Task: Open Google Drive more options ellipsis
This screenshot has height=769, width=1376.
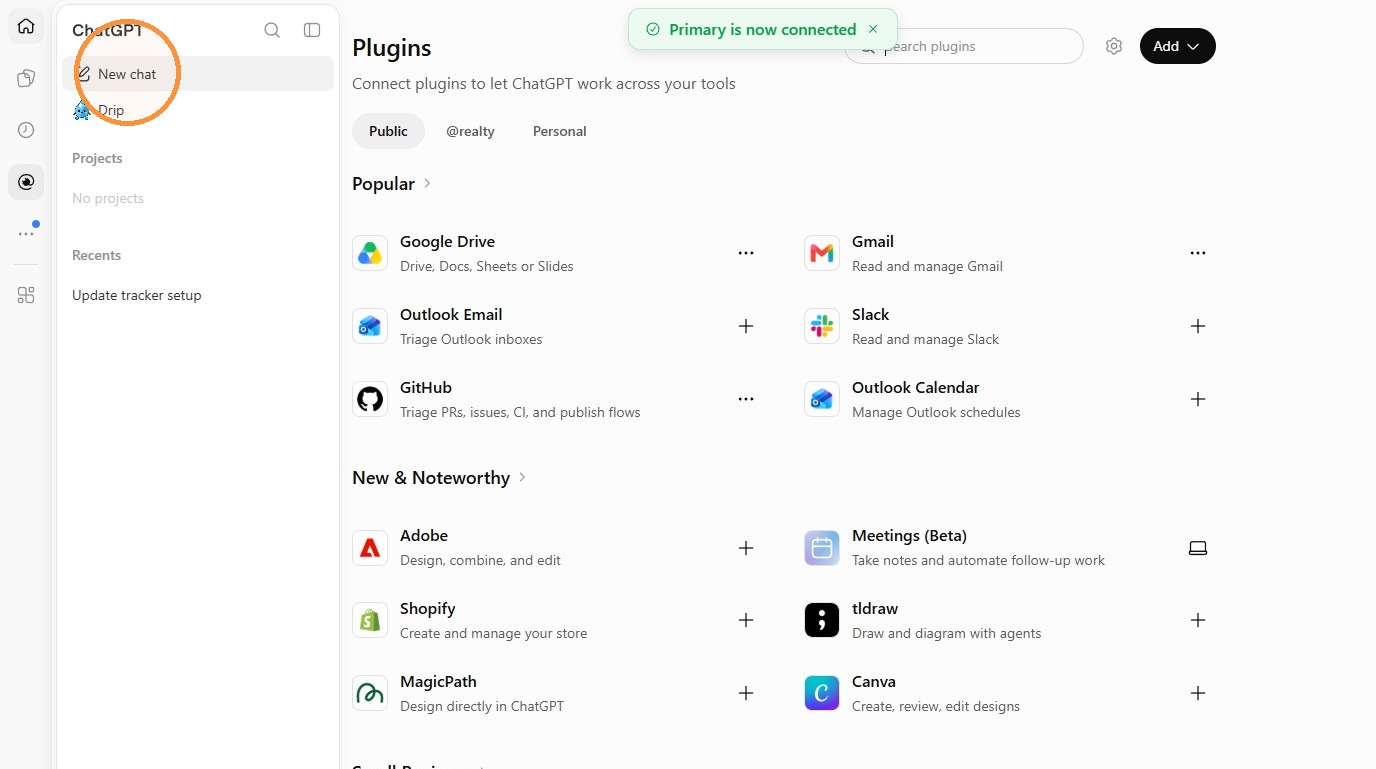Action: [x=746, y=253]
